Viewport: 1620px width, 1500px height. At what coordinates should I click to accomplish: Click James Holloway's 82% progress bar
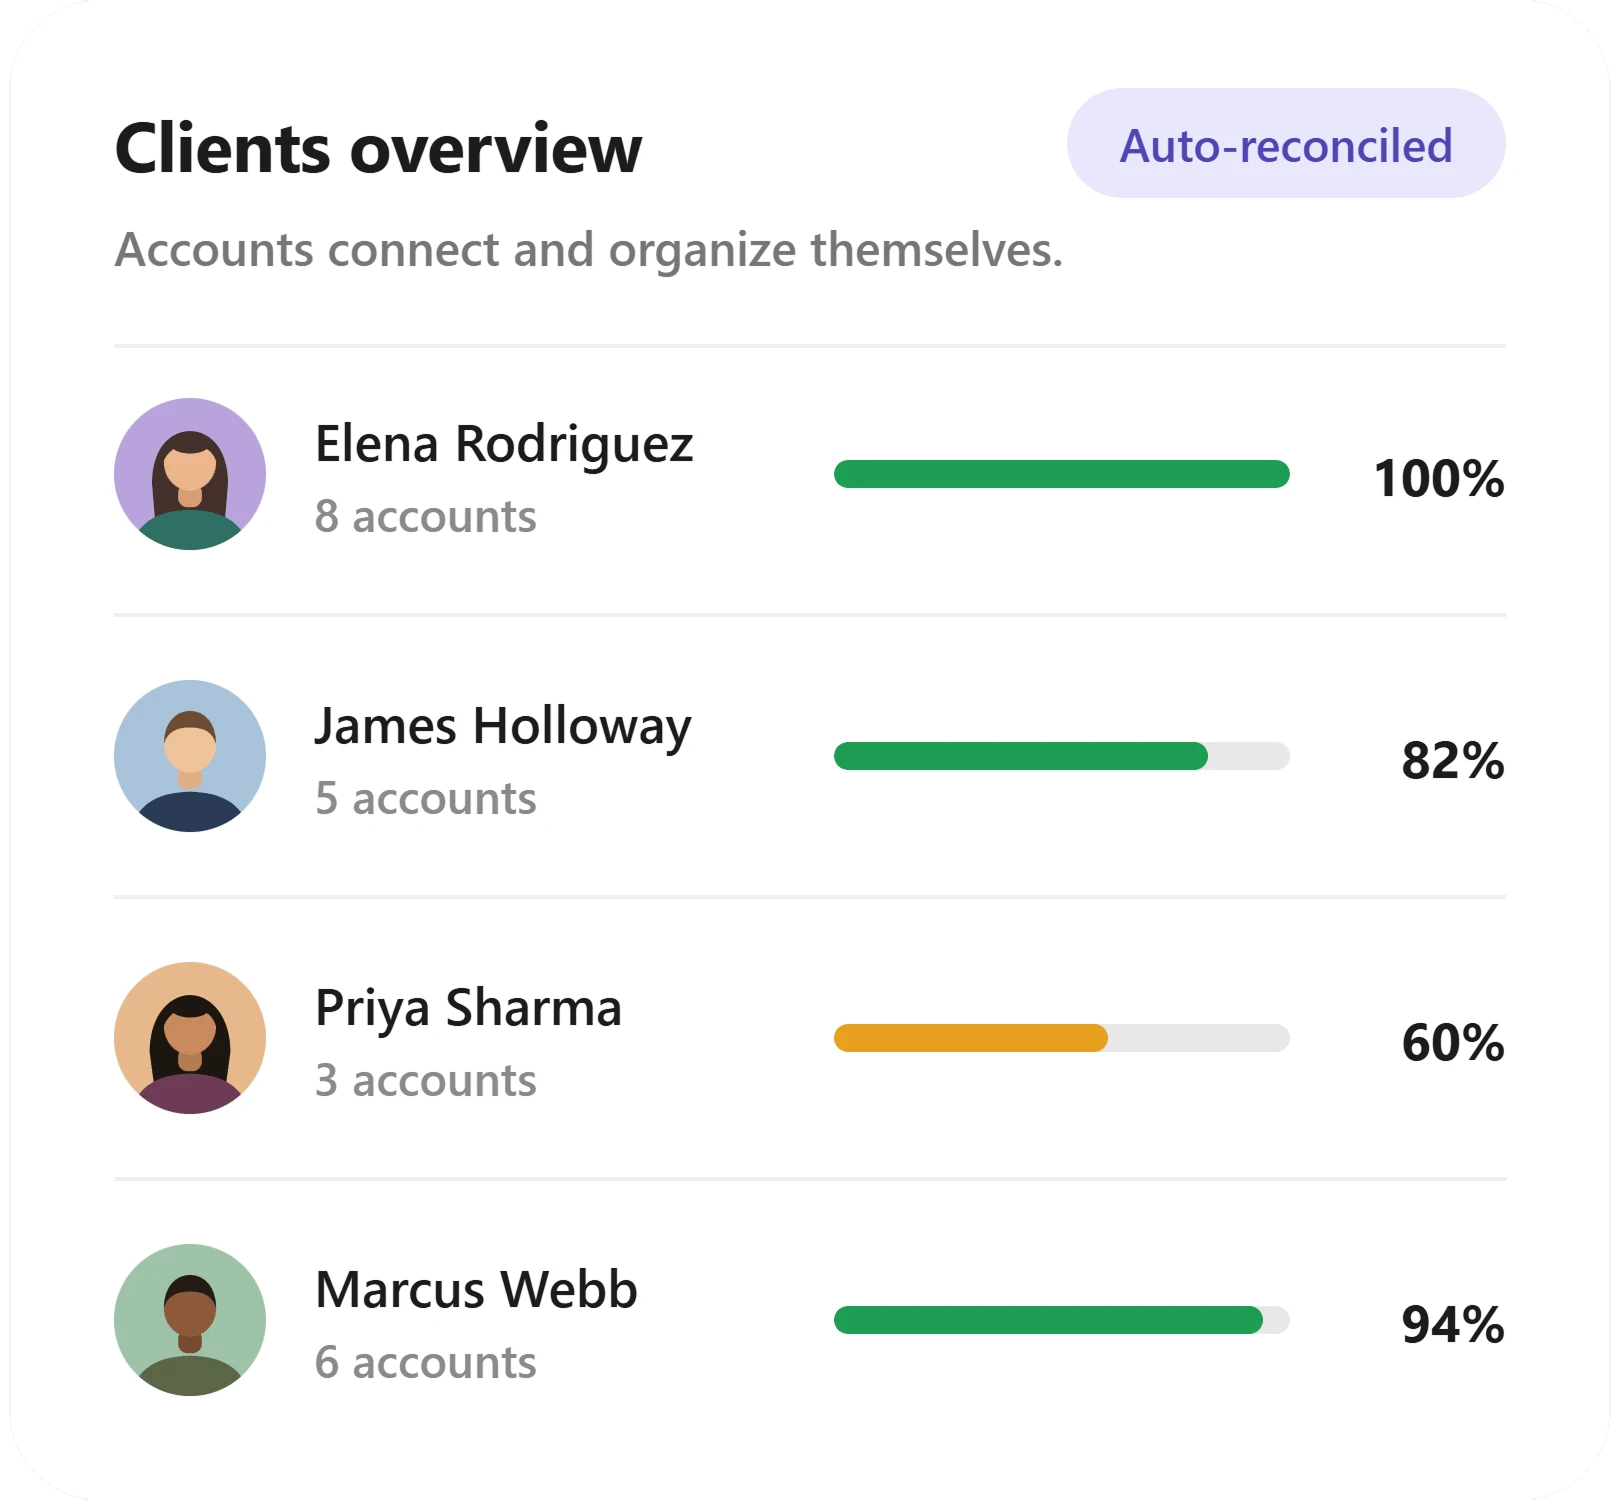pyautogui.click(x=1062, y=756)
